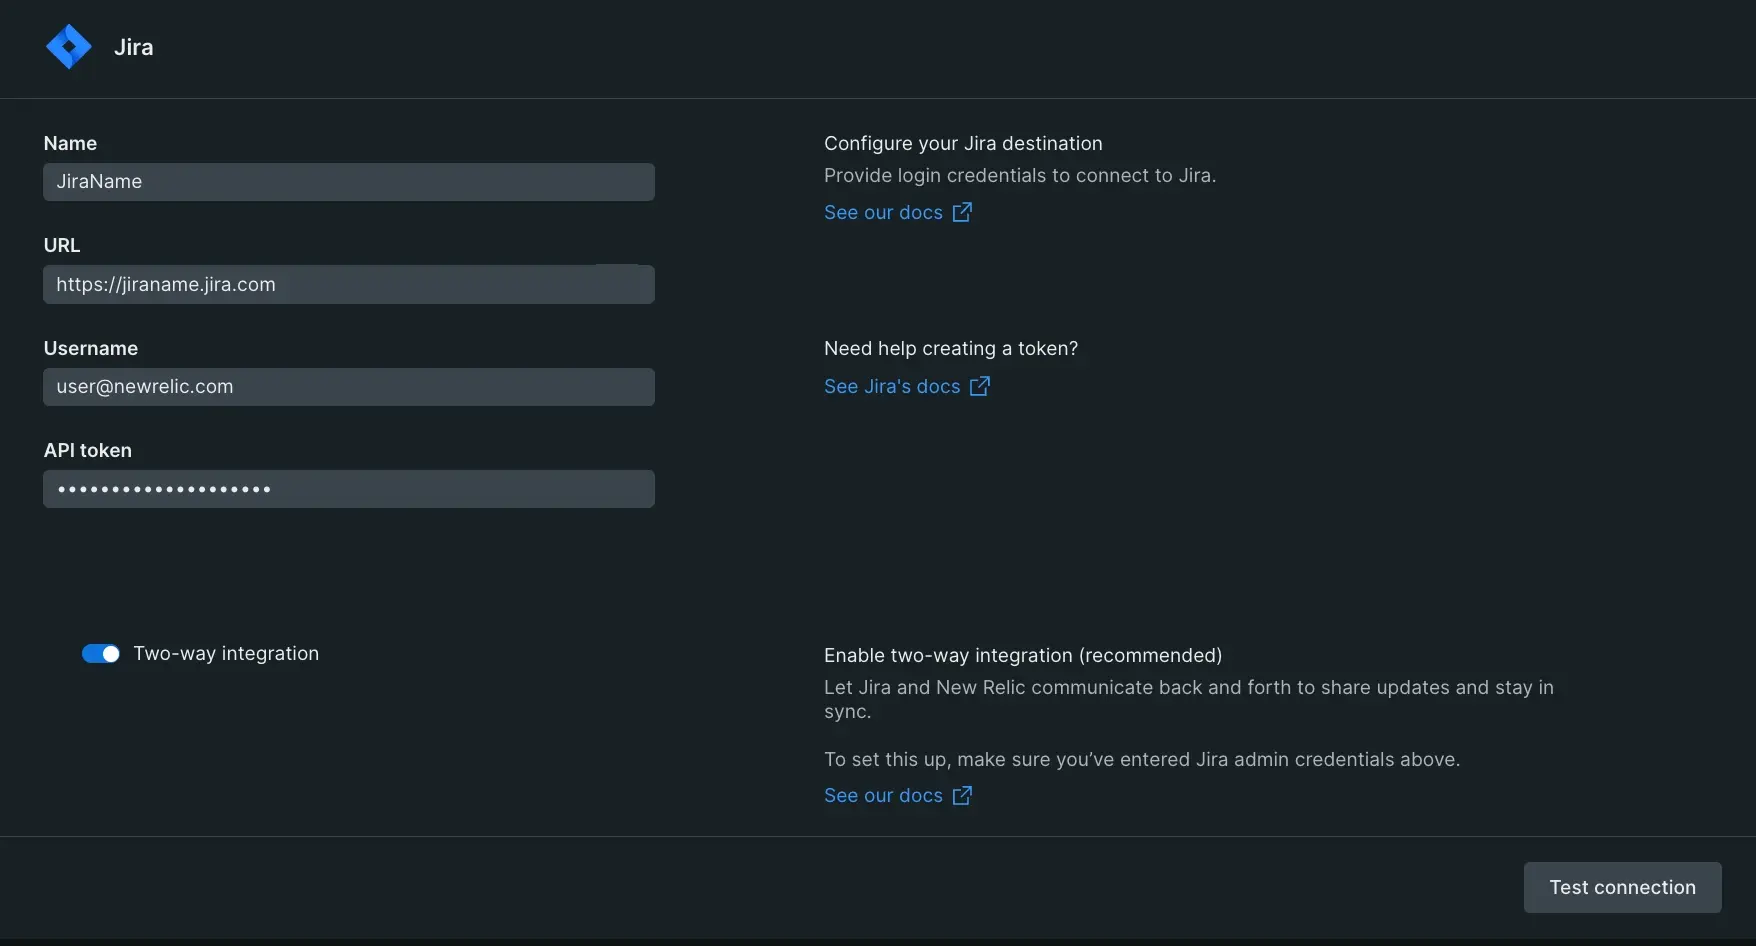Open the See Jira's docs link
Image resolution: width=1756 pixels, height=946 pixels.
892,386
